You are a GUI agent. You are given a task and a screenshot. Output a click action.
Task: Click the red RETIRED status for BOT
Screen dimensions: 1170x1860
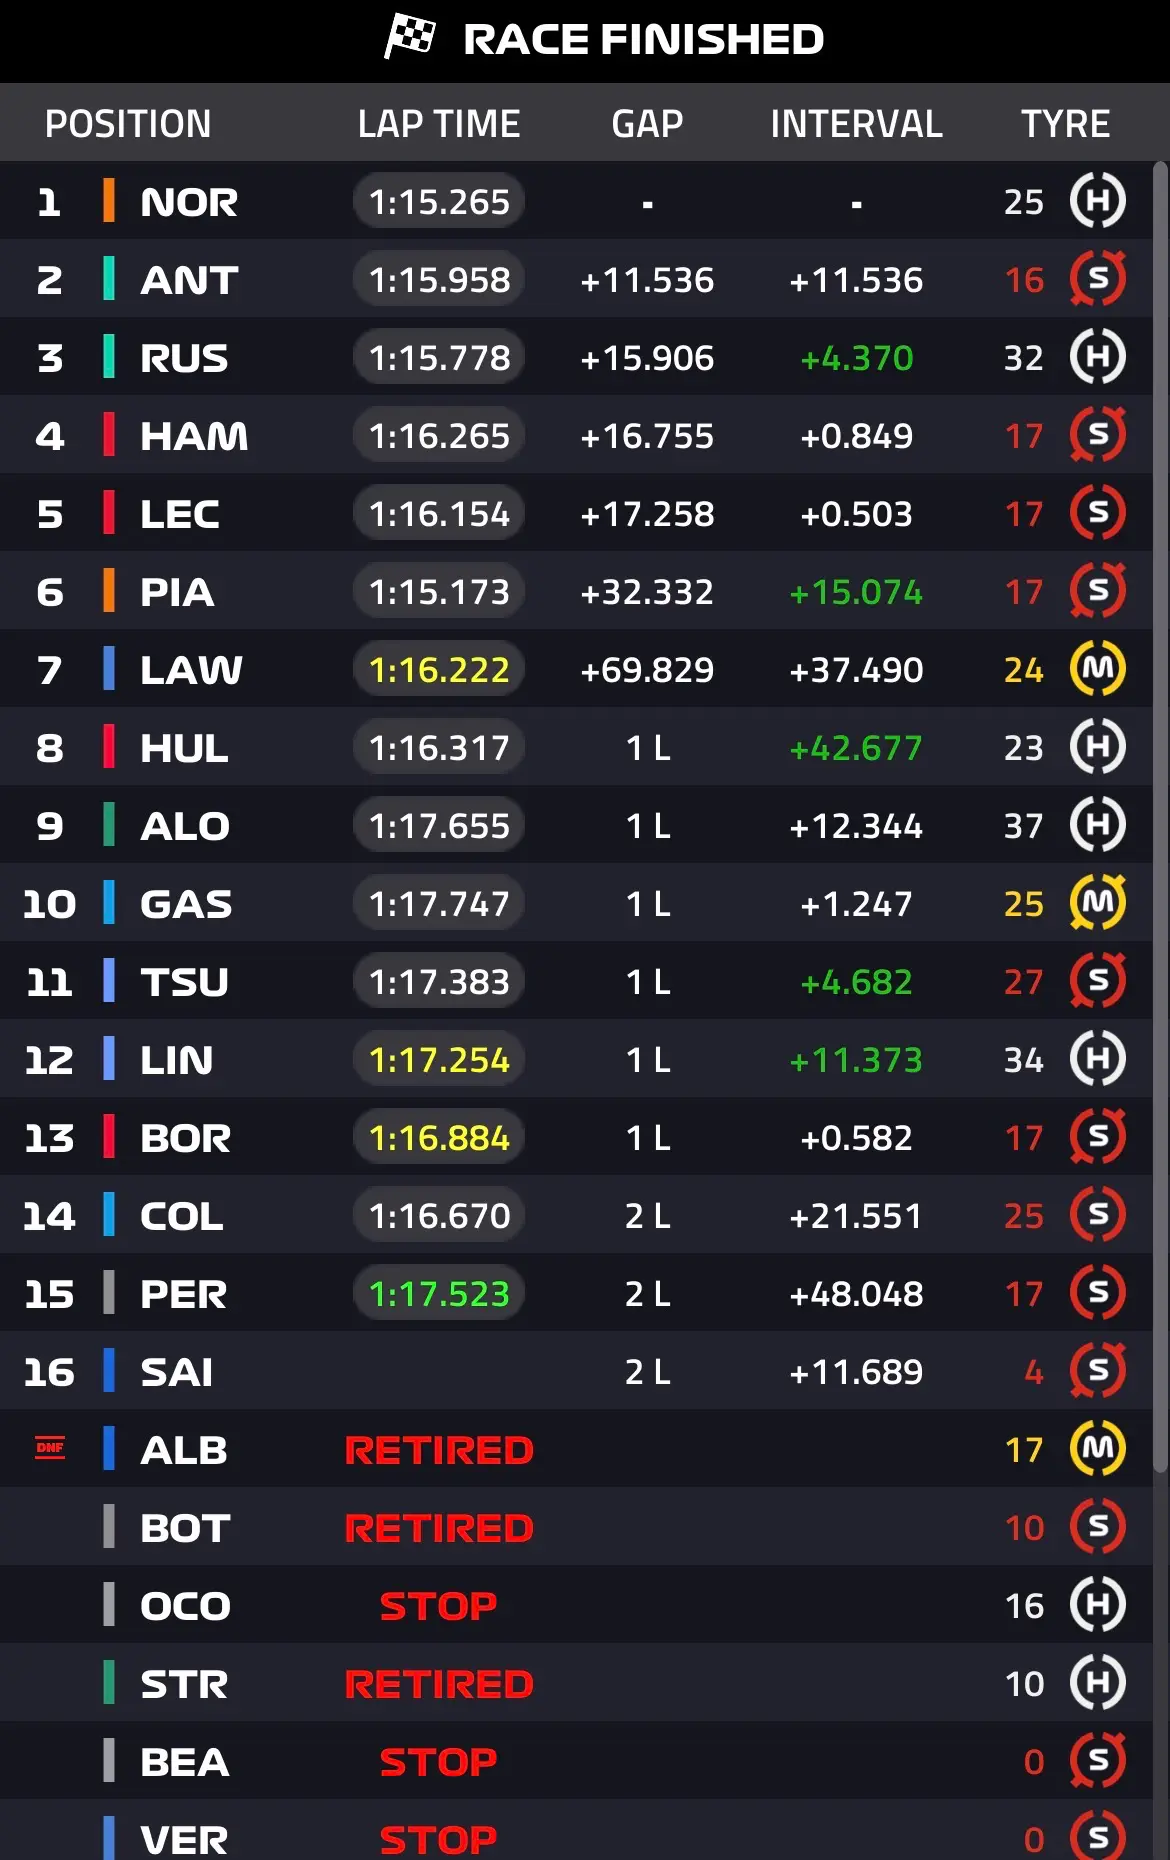coord(439,1527)
